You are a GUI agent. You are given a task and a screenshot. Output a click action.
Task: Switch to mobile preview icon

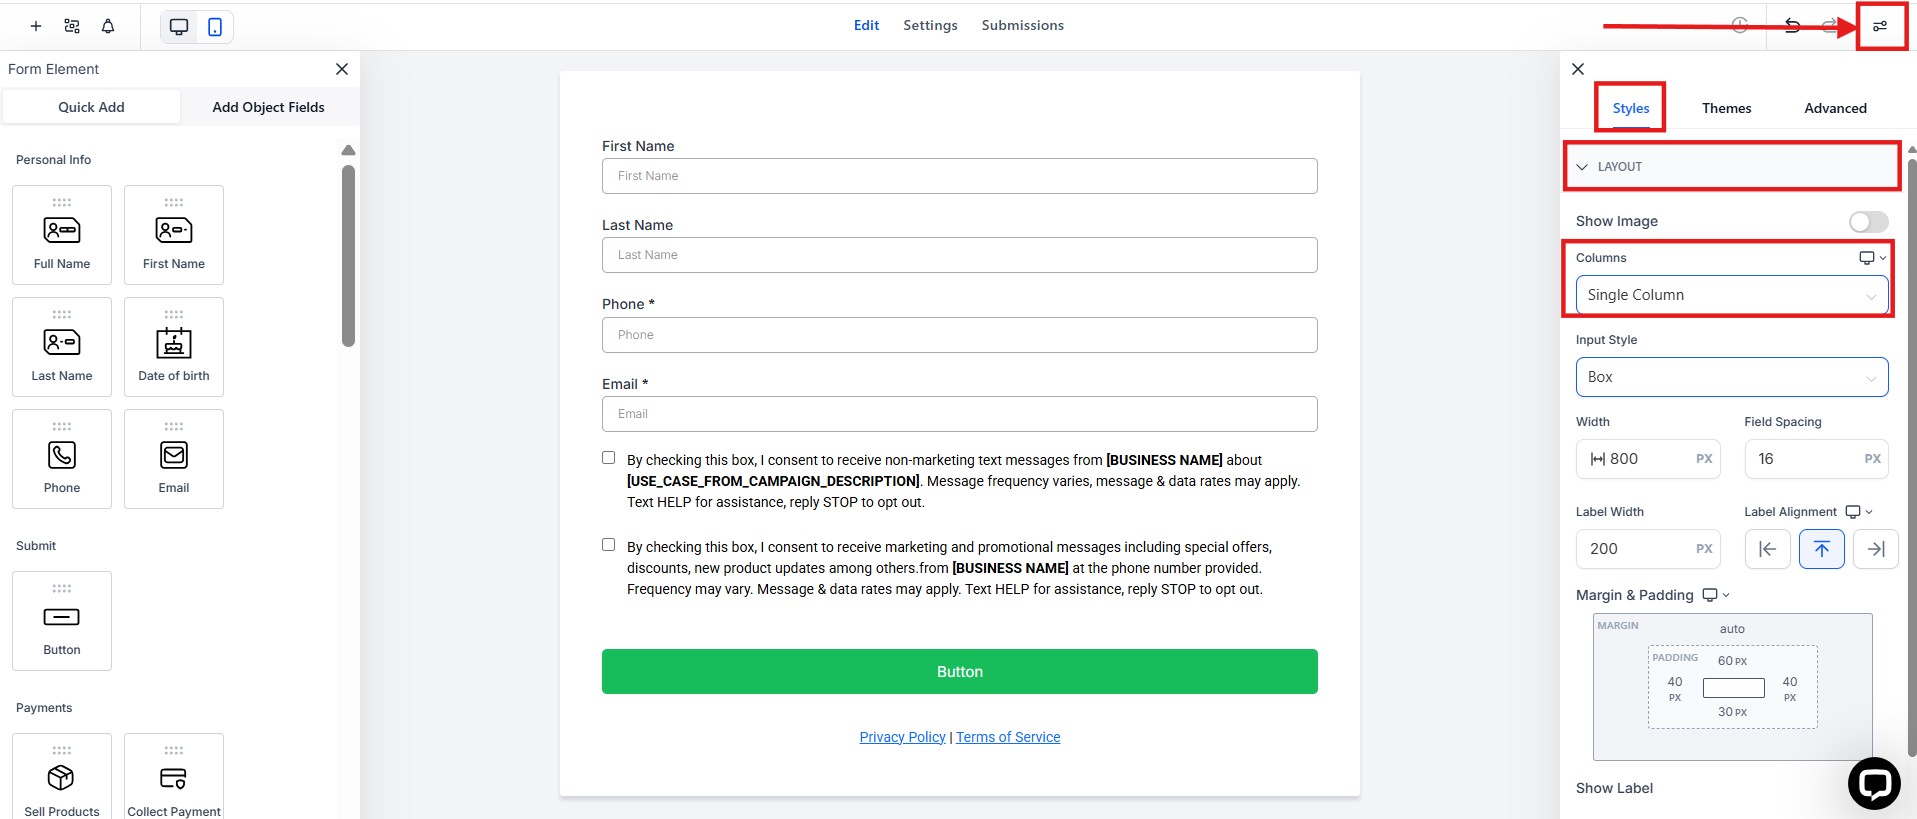[x=215, y=27]
